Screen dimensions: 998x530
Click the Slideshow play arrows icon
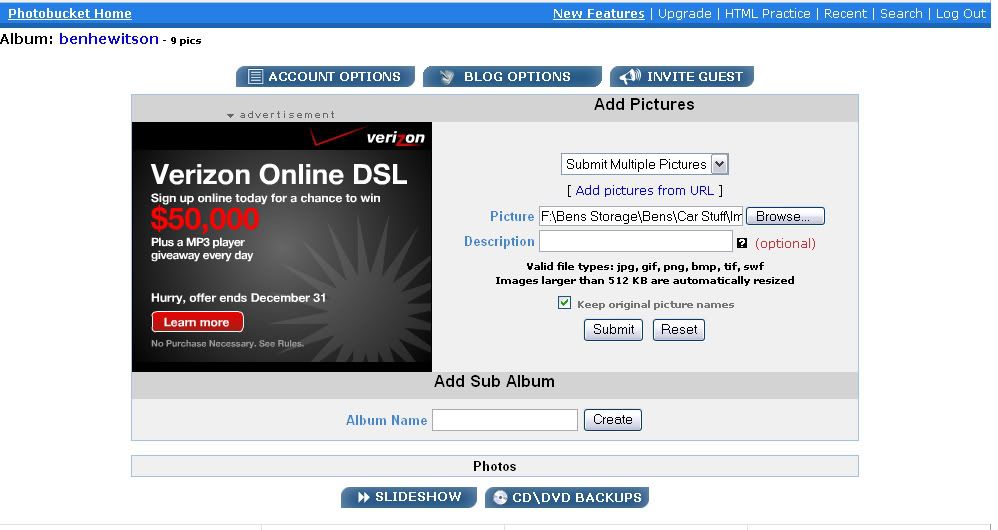363,497
